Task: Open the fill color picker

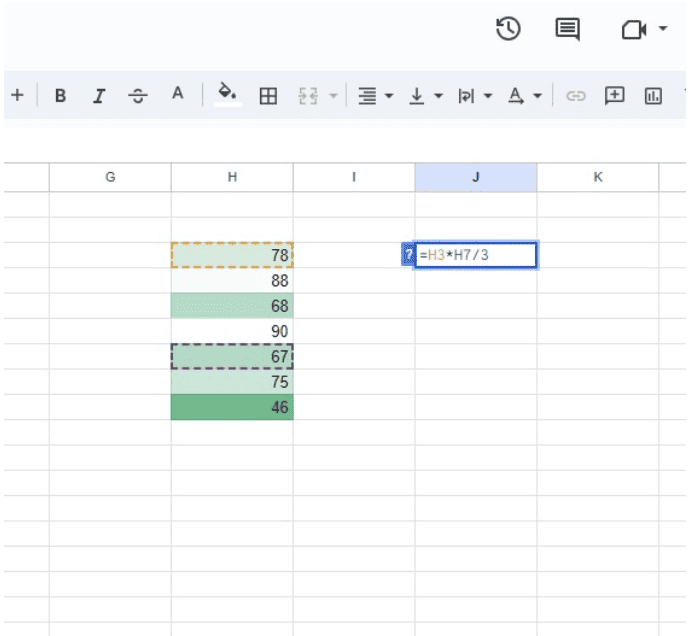Action: pos(228,95)
